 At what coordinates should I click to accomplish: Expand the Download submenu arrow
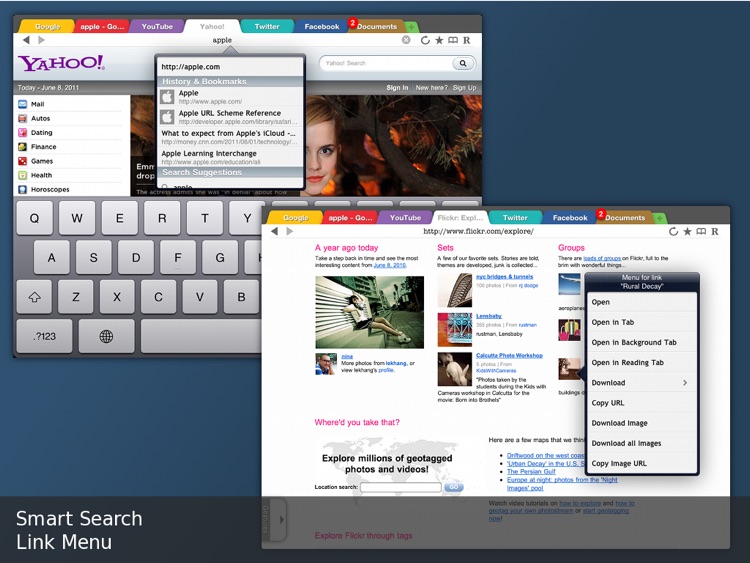coord(685,383)
